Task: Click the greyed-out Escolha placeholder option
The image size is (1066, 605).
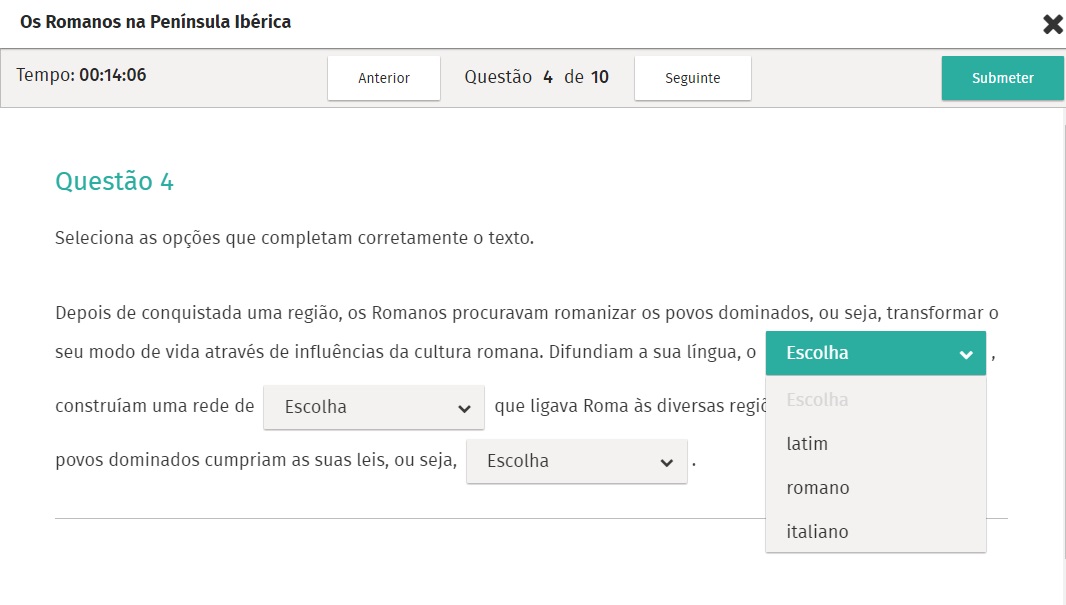Action: pos(817,400)
